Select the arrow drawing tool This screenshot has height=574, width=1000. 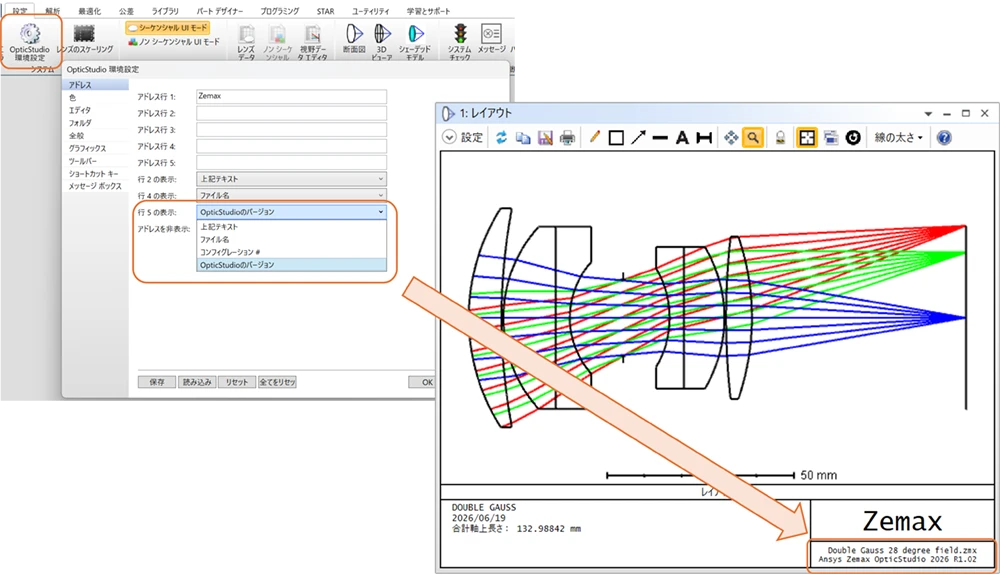(638, 137)
